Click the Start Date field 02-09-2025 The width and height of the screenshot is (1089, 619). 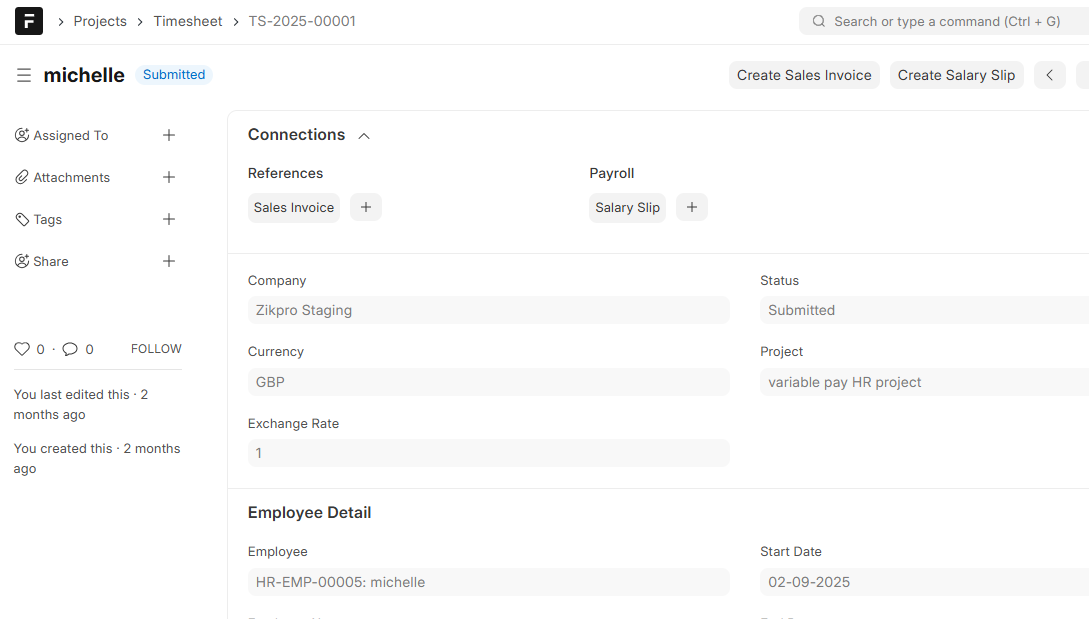(x=924, y=582)
